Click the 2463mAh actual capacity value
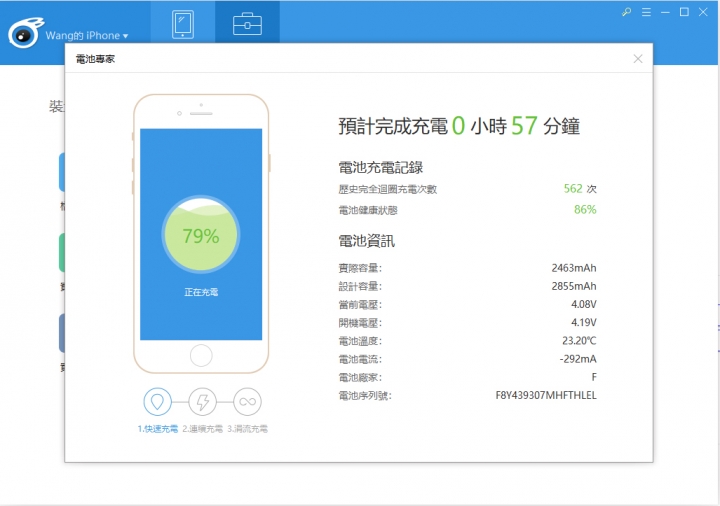This screenshot has width=720, height=506. pyautogui.click(x=574, y=268)
